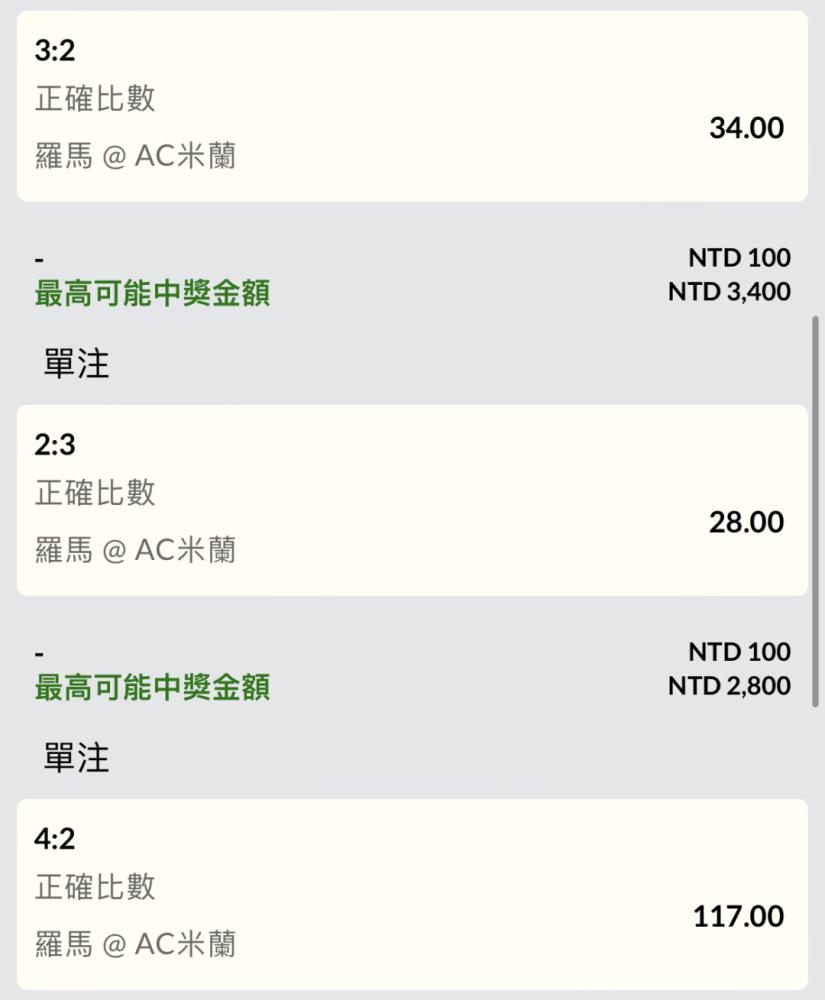Open 羅馬 @ AC米蘭 match in 3:2 card
The width and height of the screenshot is (825, 1000).
[x=136, y=157]
